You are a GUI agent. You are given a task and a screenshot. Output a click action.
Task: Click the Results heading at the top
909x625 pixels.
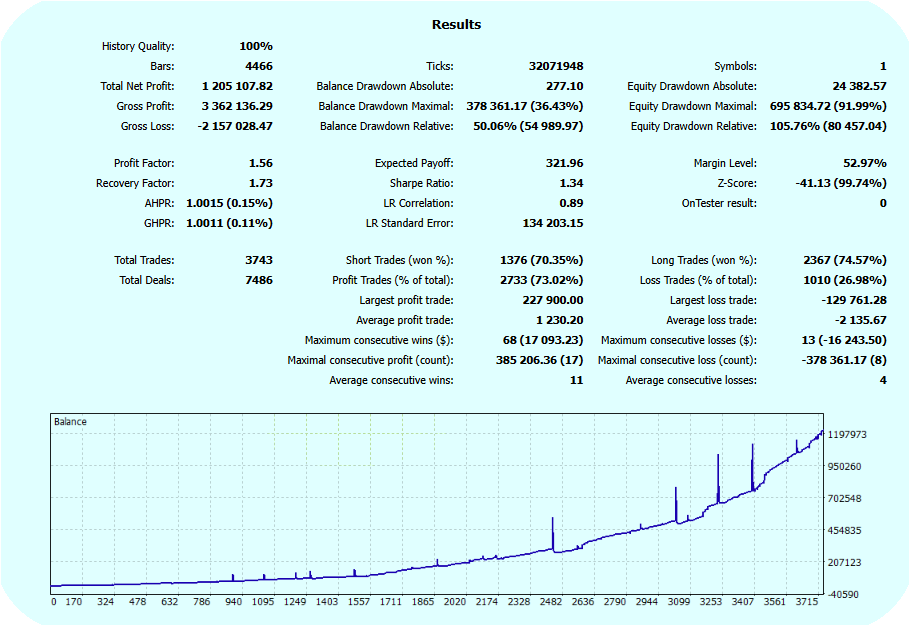[456, 24]
